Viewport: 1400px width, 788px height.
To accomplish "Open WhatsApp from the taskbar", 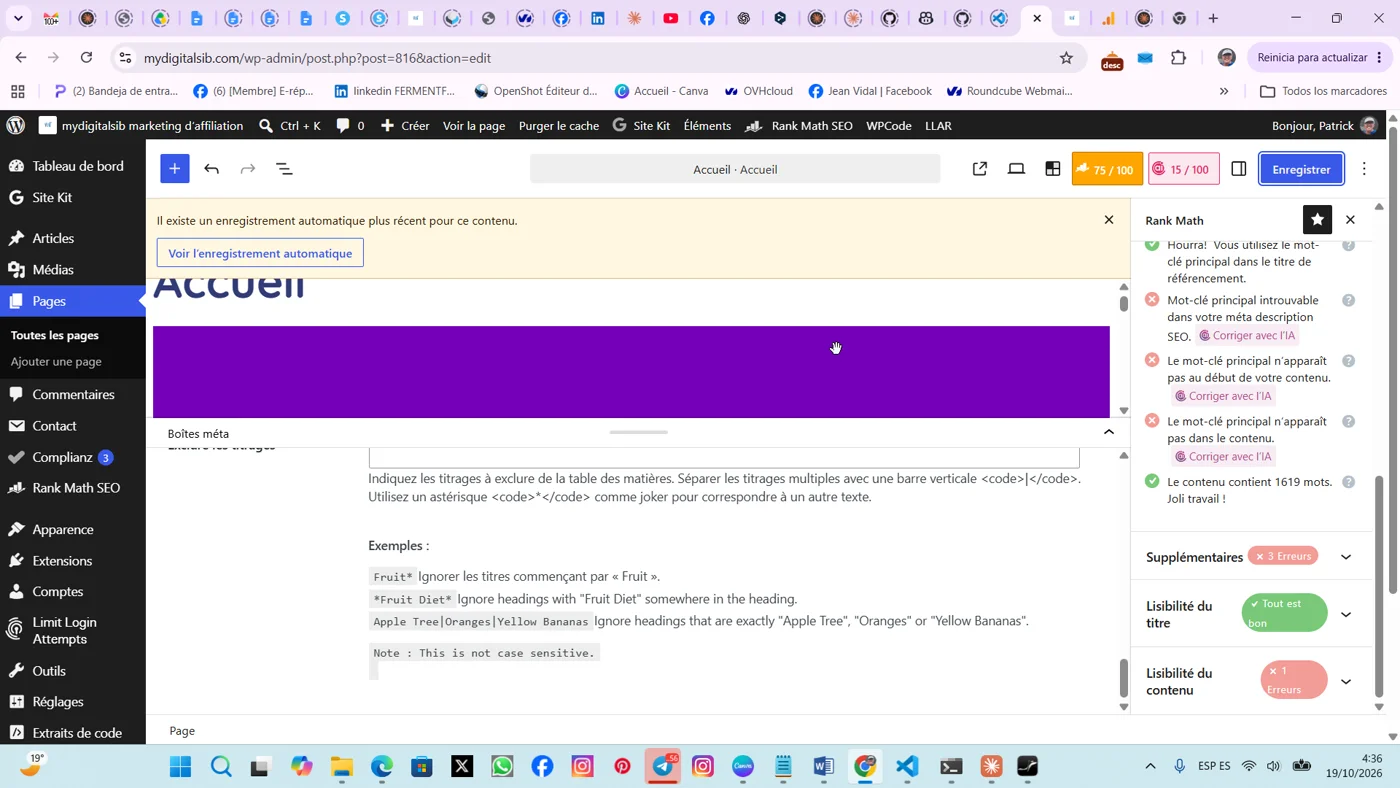I will (502, 767).
